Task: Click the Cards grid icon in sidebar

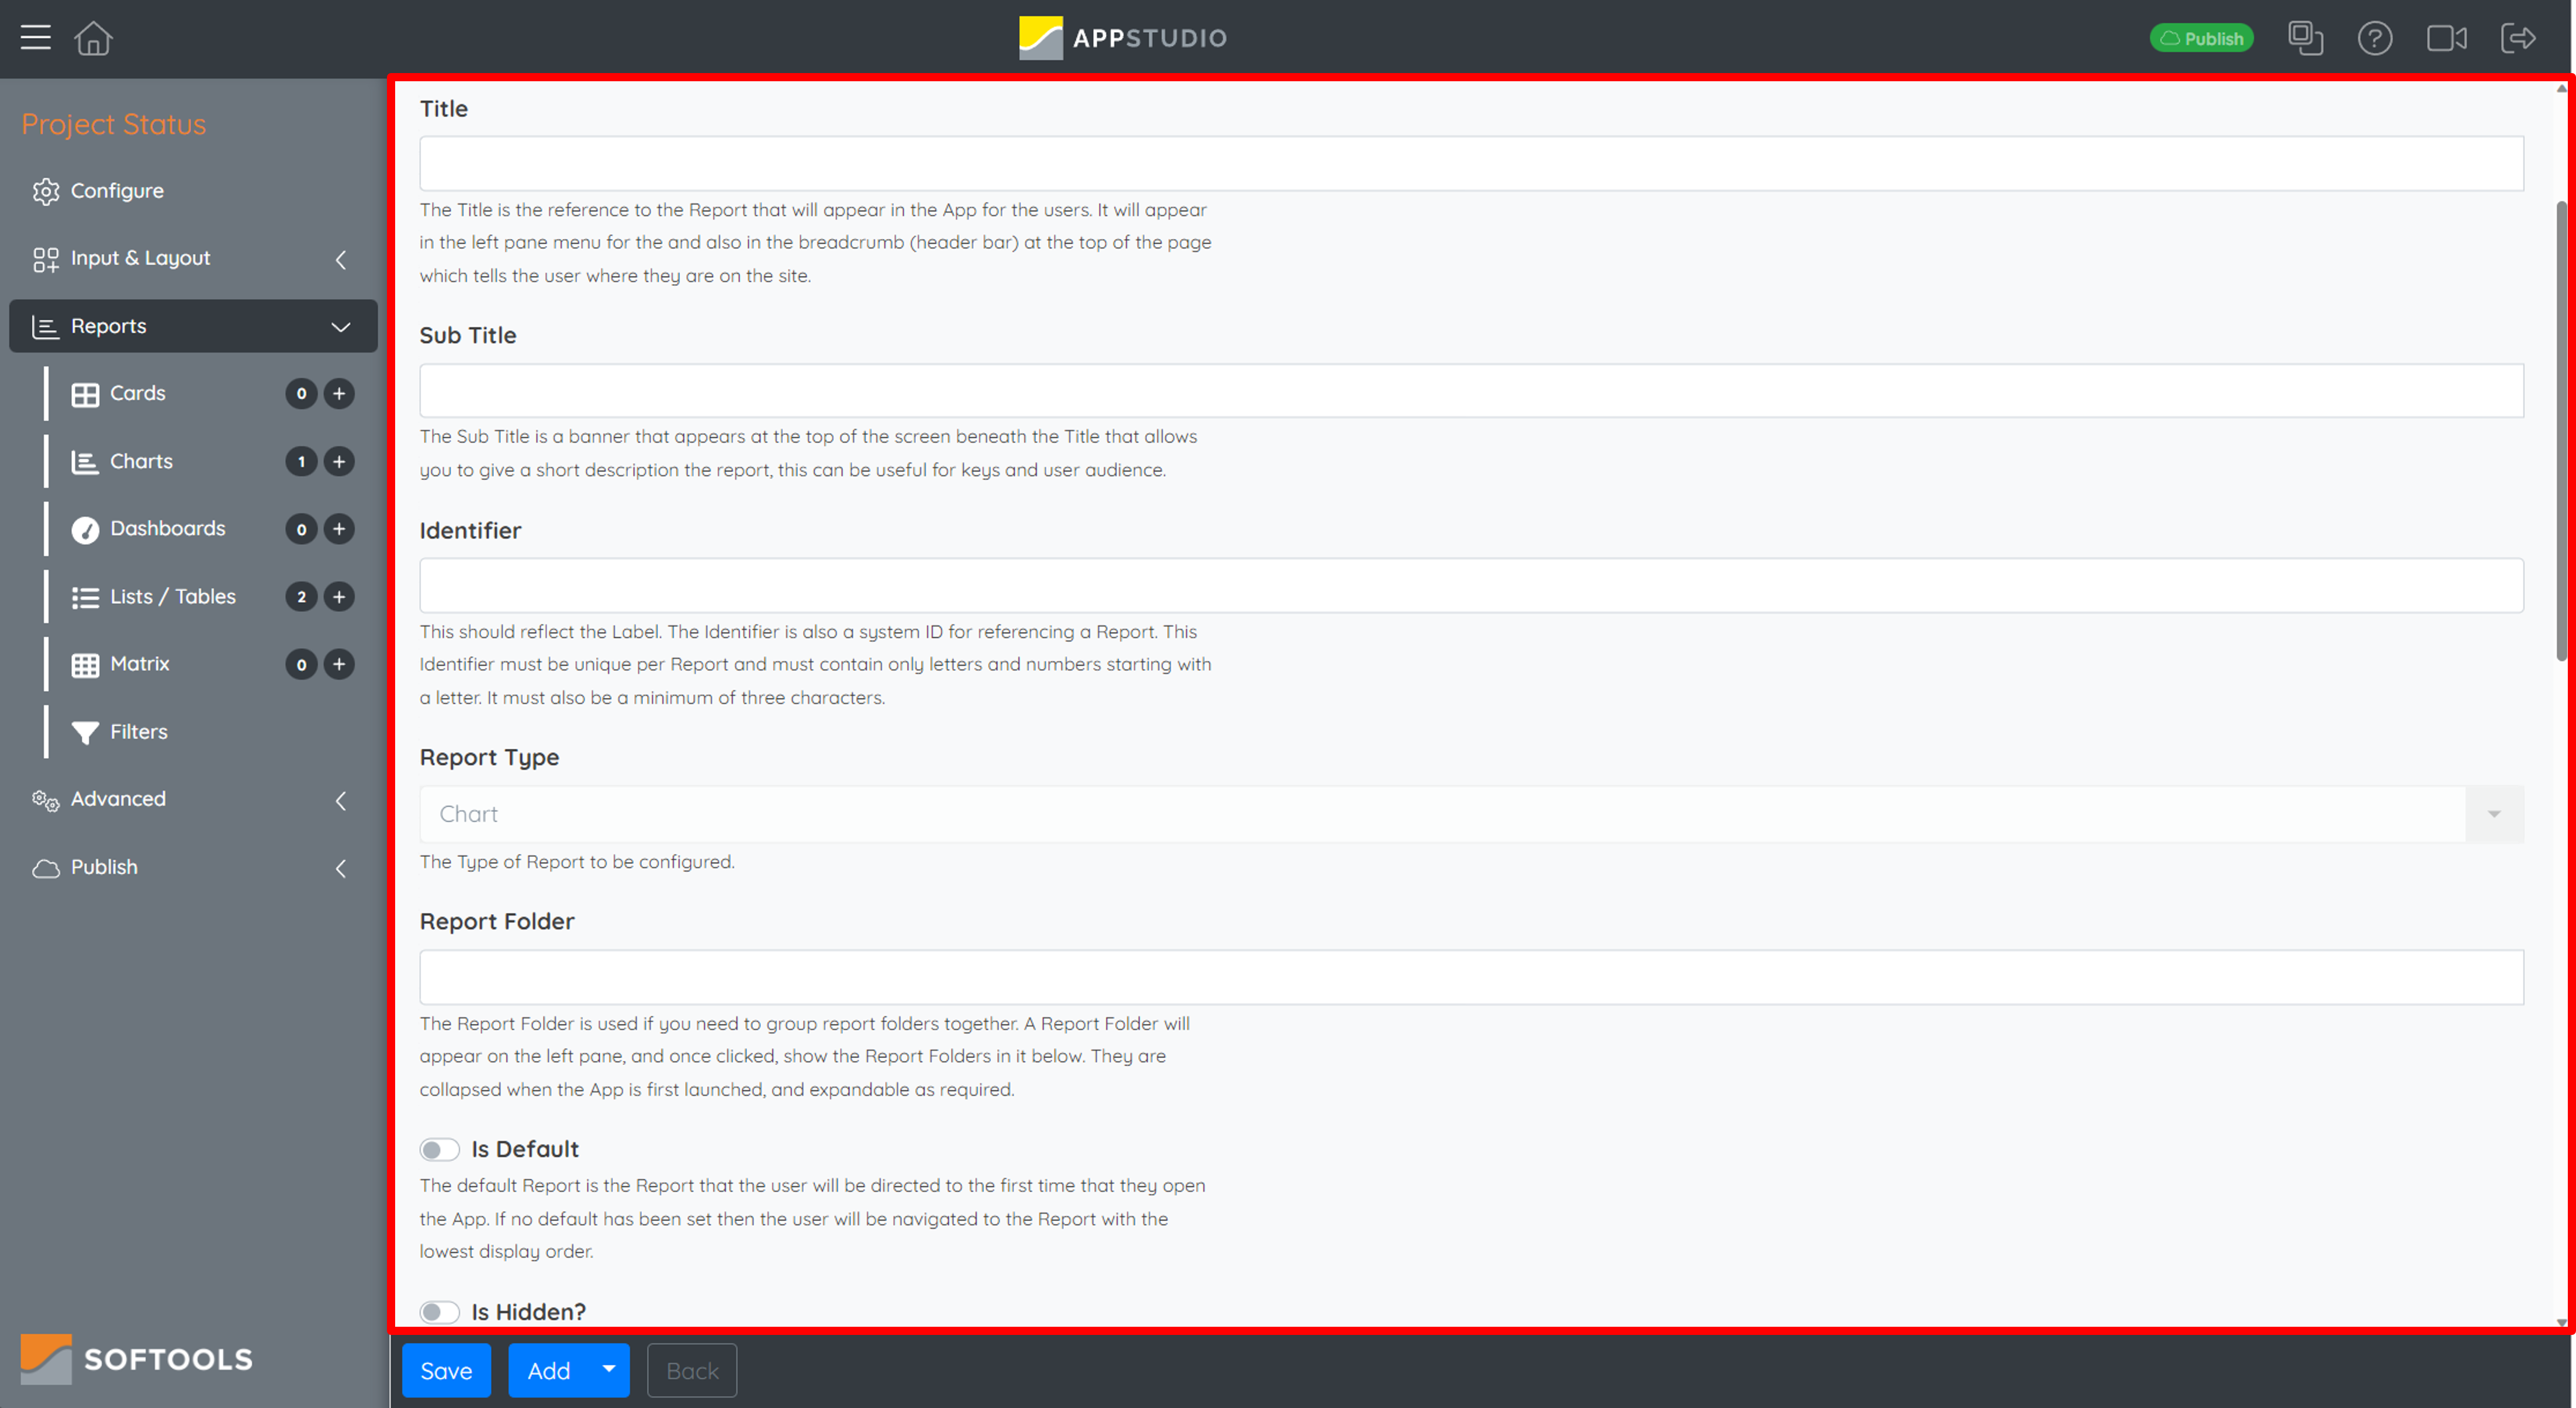Action: pos(85,394)
